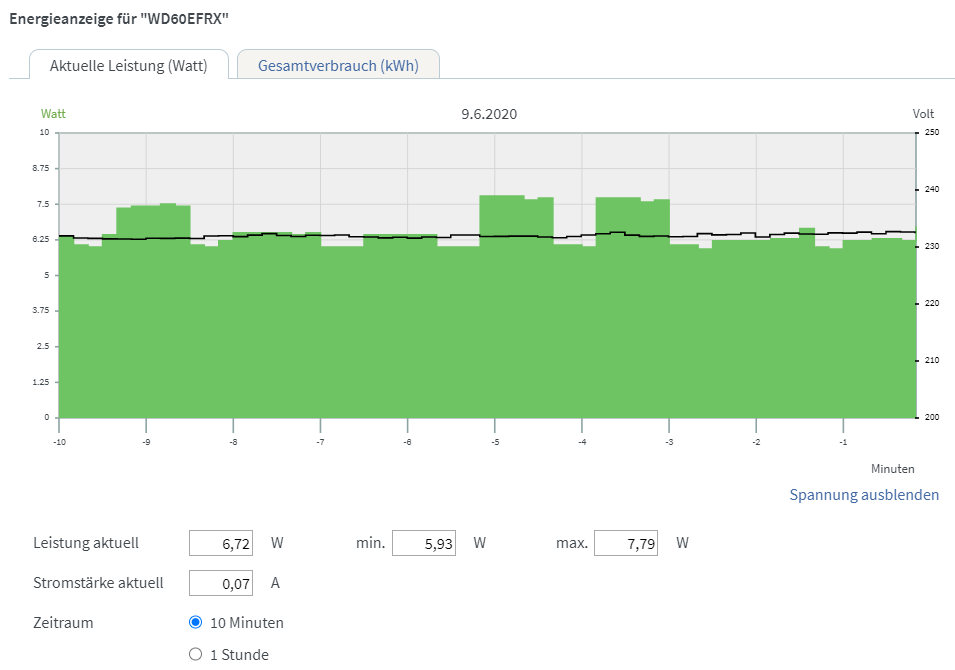This screenshot has width=955, height=670.
Task: Click the Zeitraum label
Action: pos(63,623)
